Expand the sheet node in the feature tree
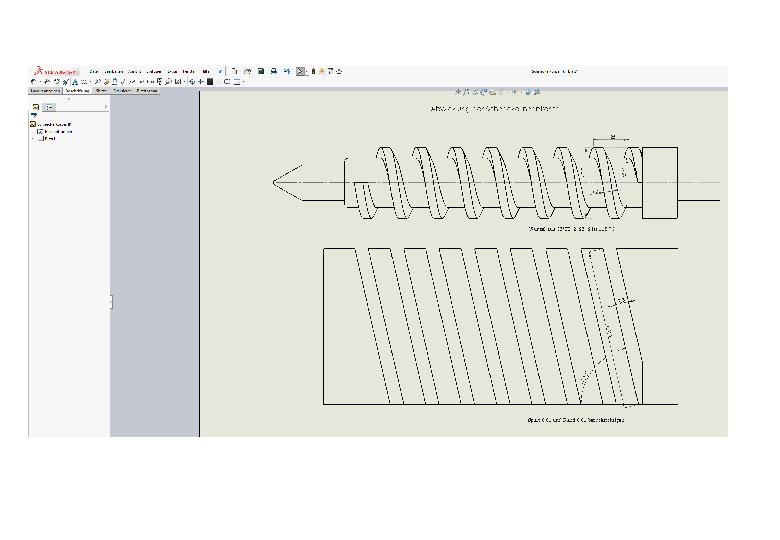This screenshot has height=540, width=780. [x=34, y=139]
